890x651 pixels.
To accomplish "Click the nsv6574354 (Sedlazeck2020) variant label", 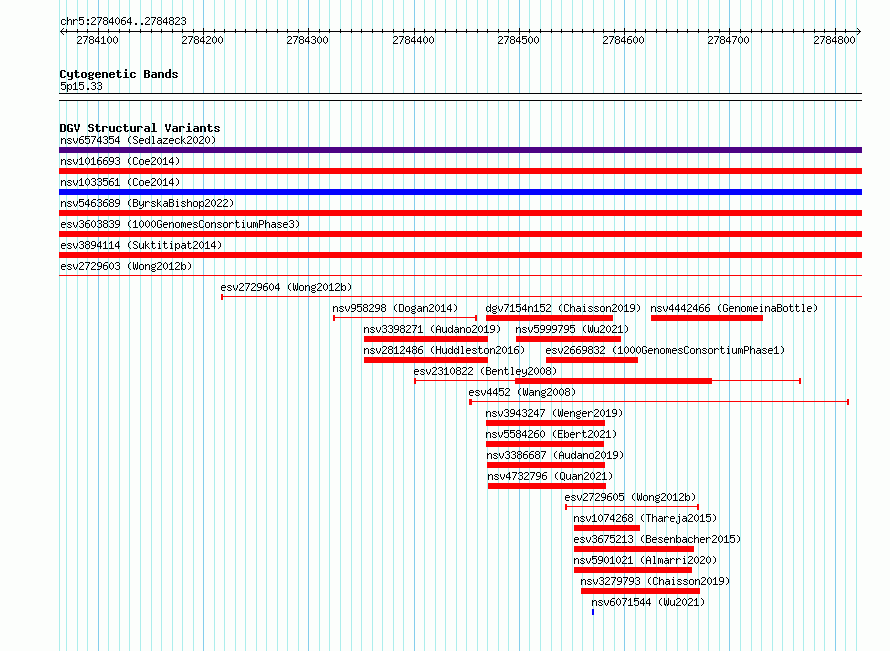I will point(138,140).
